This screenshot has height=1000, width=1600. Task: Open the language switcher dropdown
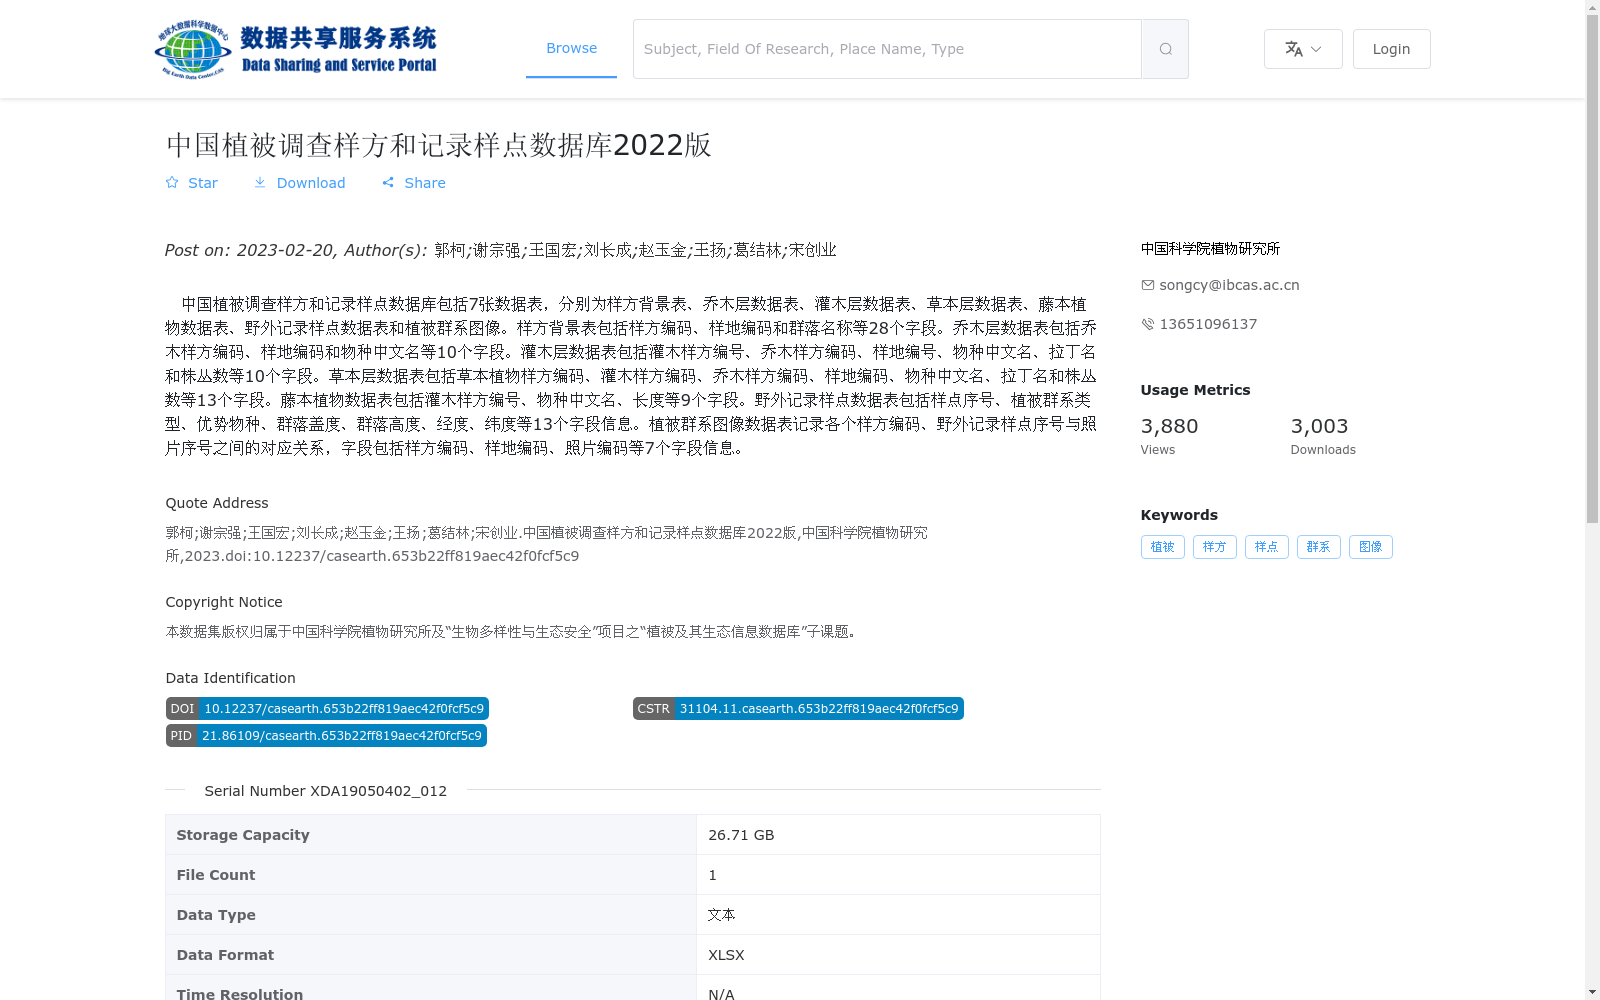pyautogui.click(x=1303, y=49)
